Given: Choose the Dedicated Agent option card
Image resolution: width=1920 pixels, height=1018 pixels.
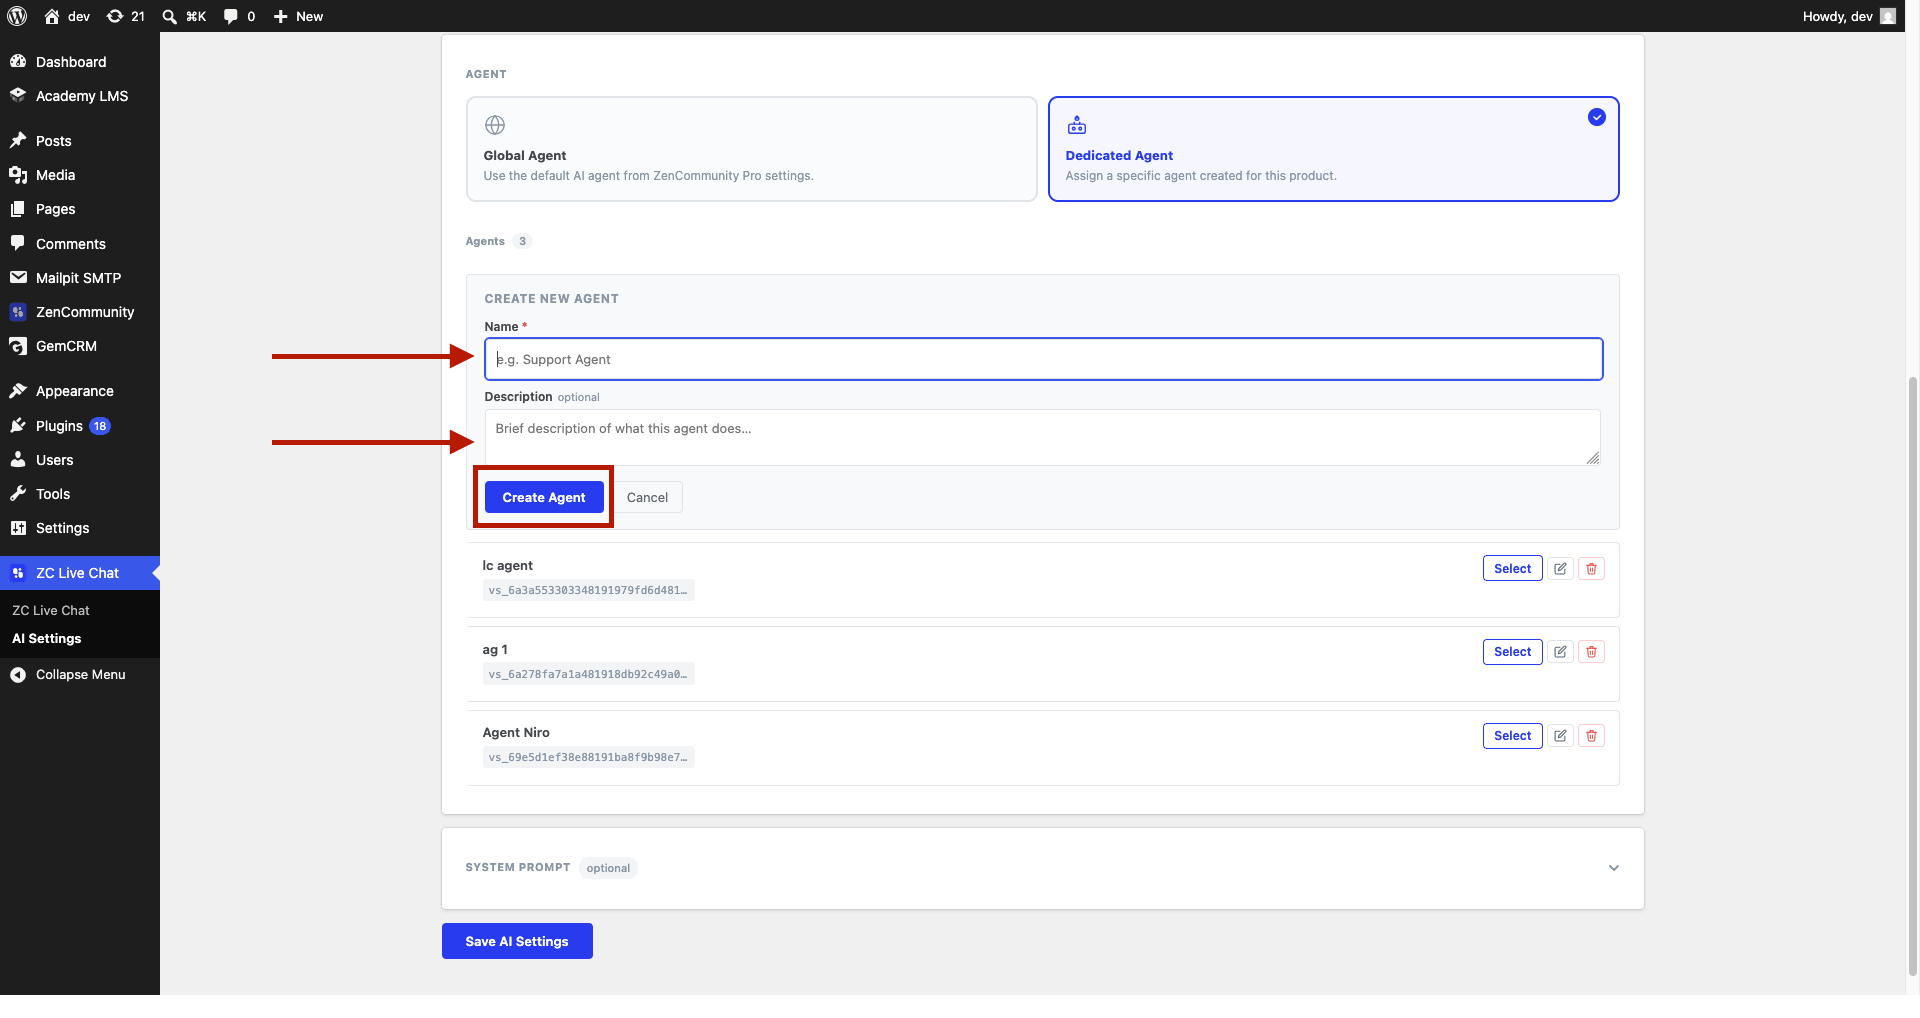Looking at the screenshot, I should [x=1333, y=149].
